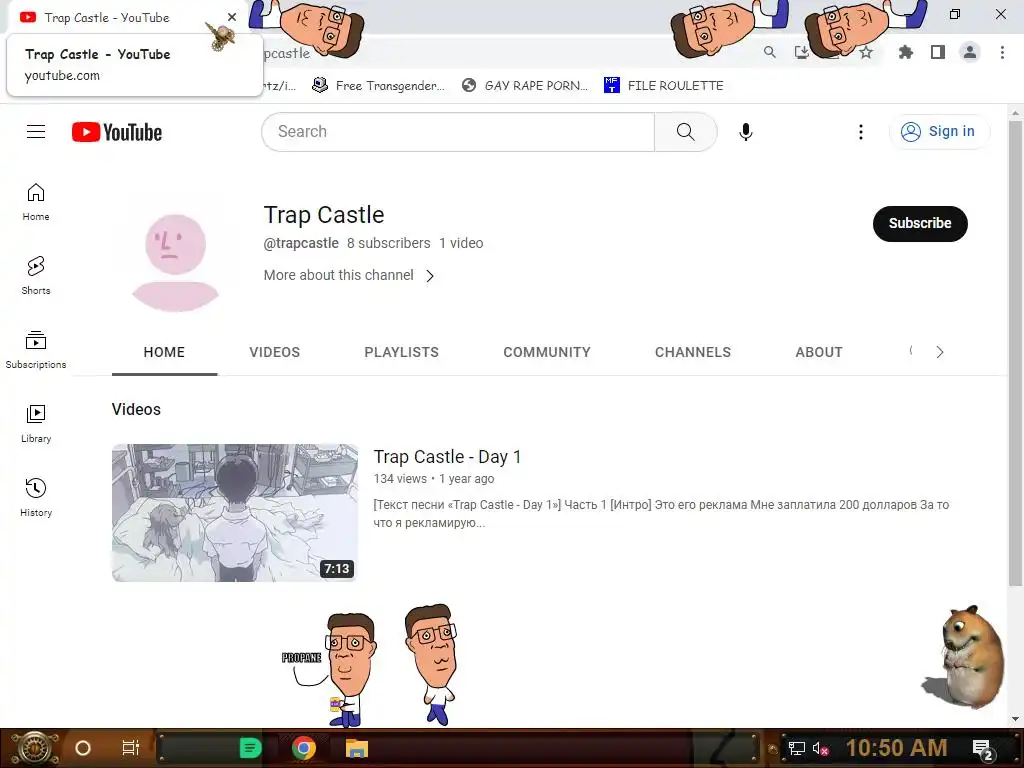The image size is (1024, 768).
Task: Click the Cortana circle on taskbar
Action: point(83,748)
